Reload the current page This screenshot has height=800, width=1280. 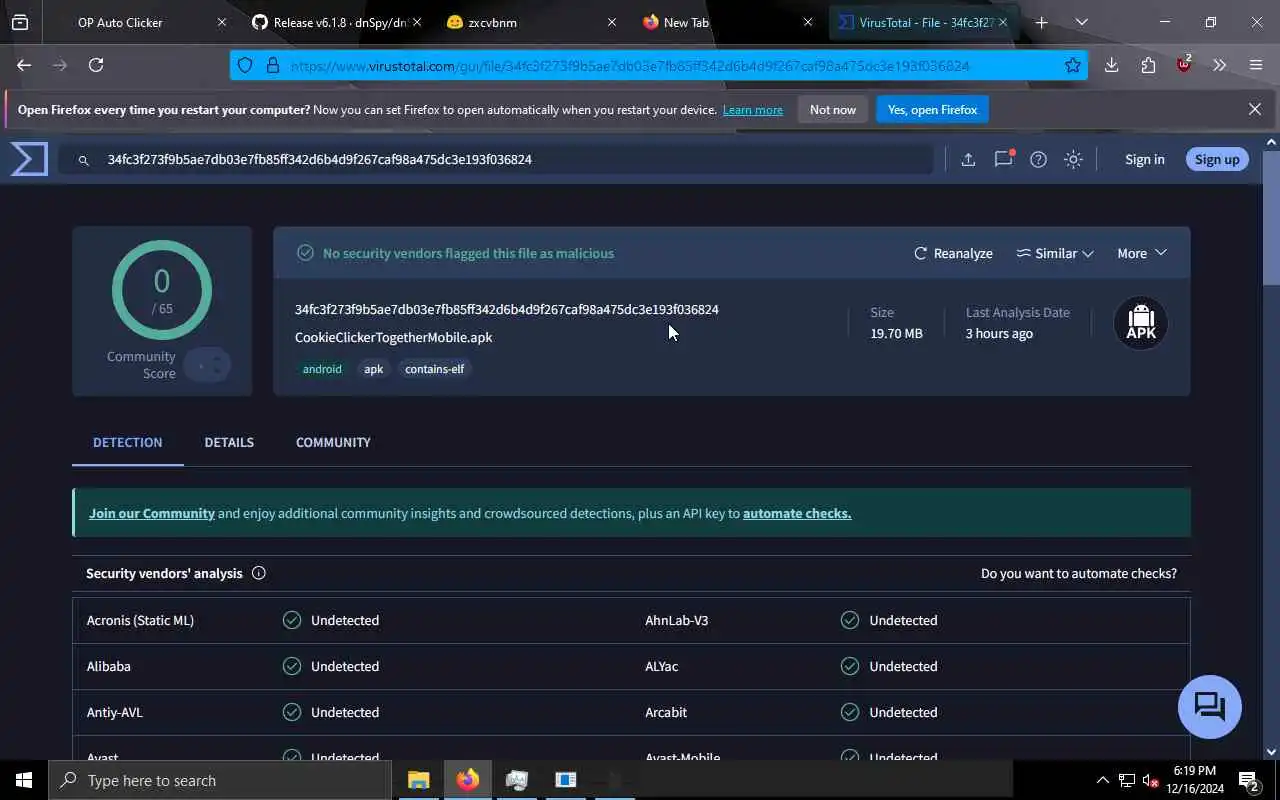click(96, 65)
